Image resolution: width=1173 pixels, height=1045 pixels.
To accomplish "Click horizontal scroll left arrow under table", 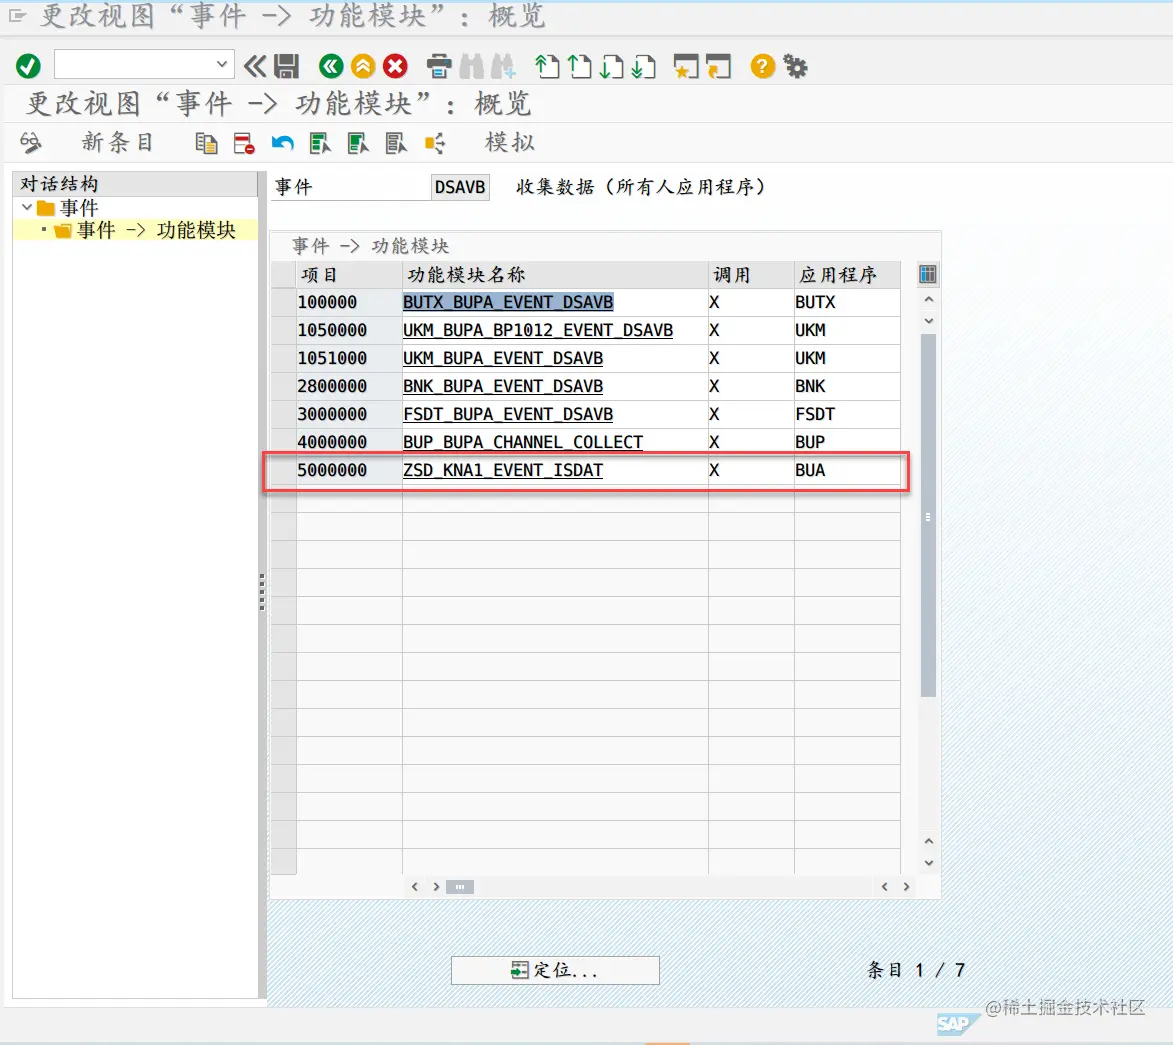I will [414, 886].
